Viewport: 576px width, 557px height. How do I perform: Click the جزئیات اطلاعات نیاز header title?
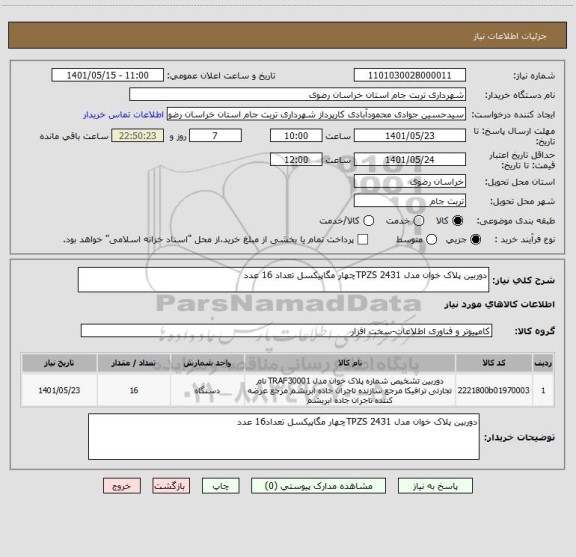pos(510,36)
